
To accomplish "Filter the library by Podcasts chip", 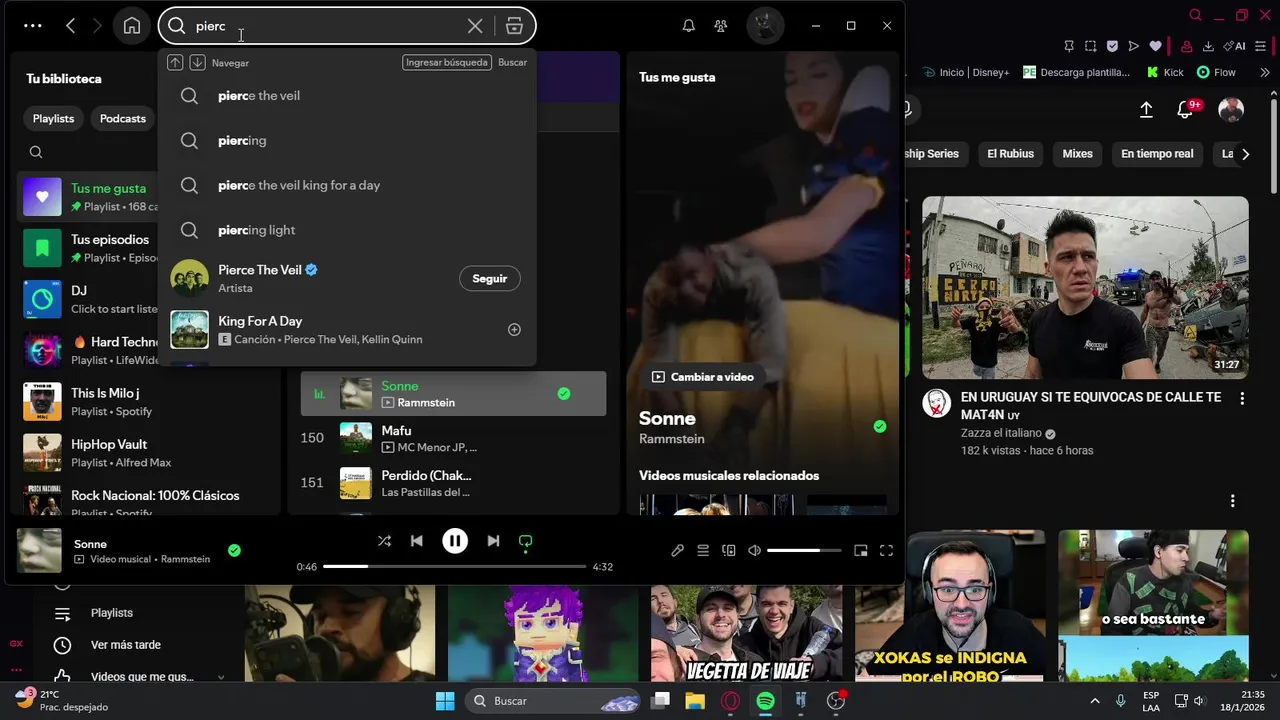I will (123, 118).
